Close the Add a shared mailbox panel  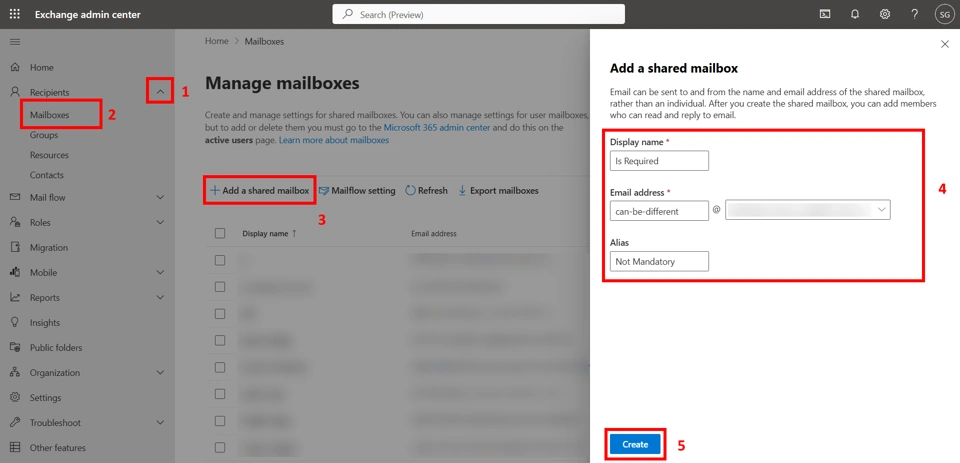point(944,44)
